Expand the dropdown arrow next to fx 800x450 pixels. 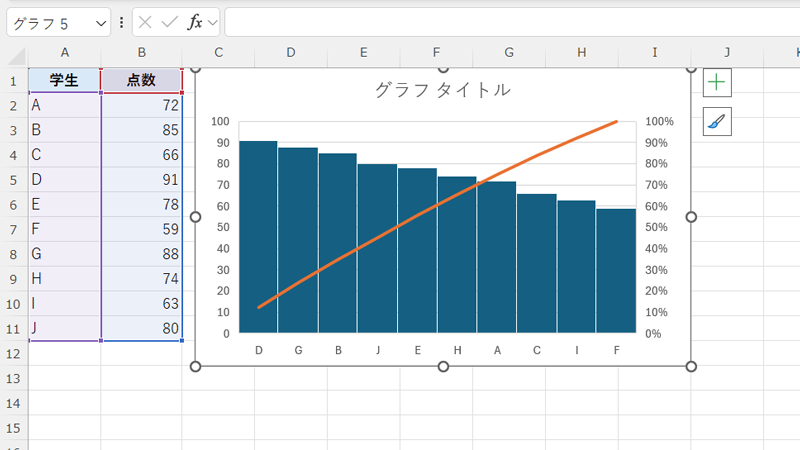pos(213,22)
